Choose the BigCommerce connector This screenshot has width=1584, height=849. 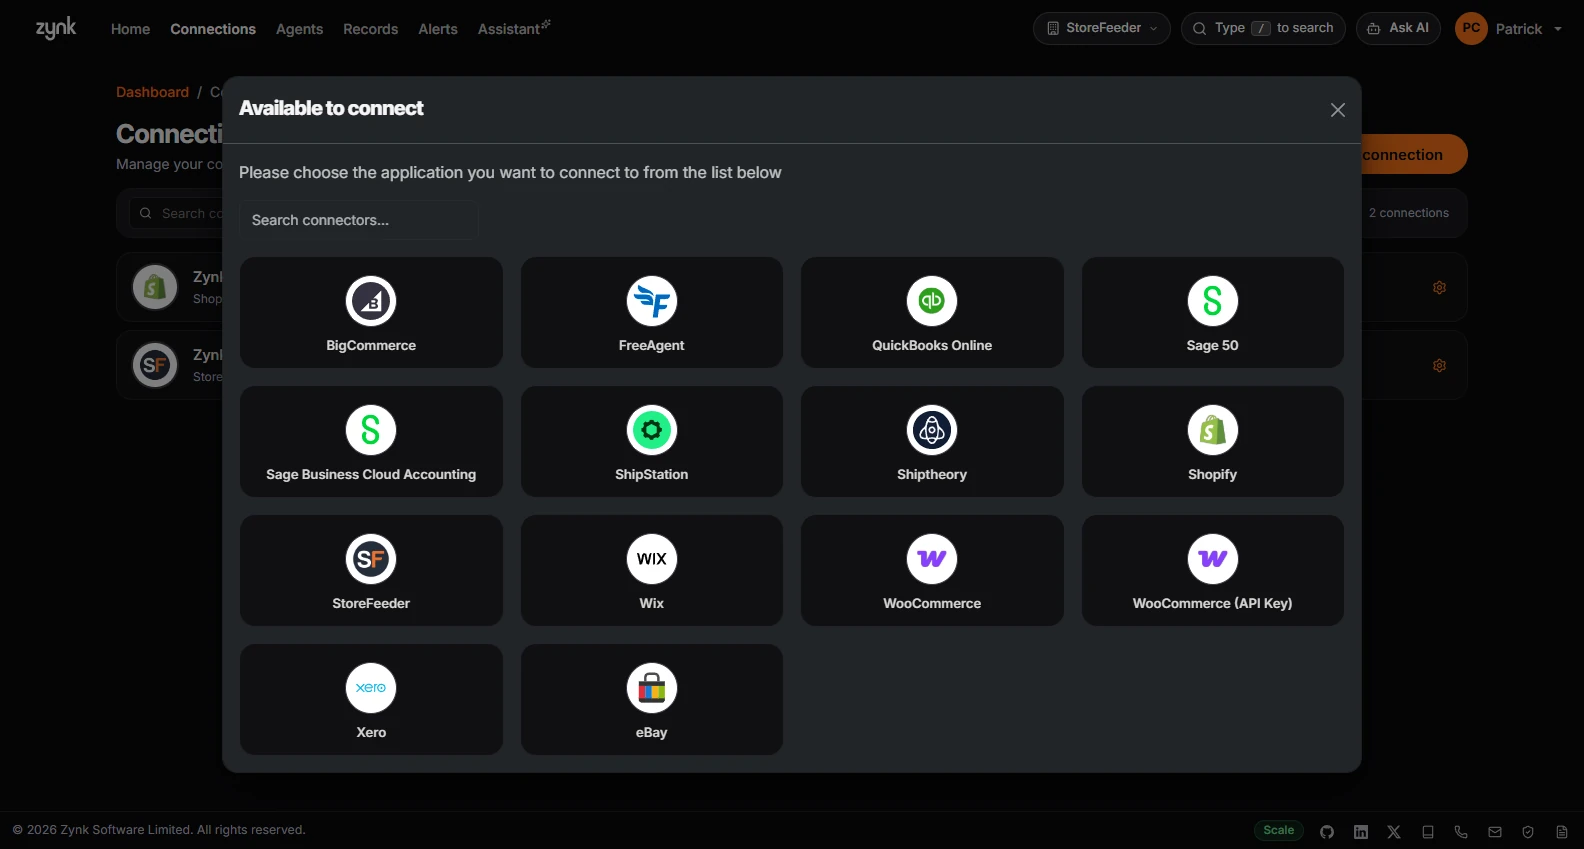click(x=371, y=312)
